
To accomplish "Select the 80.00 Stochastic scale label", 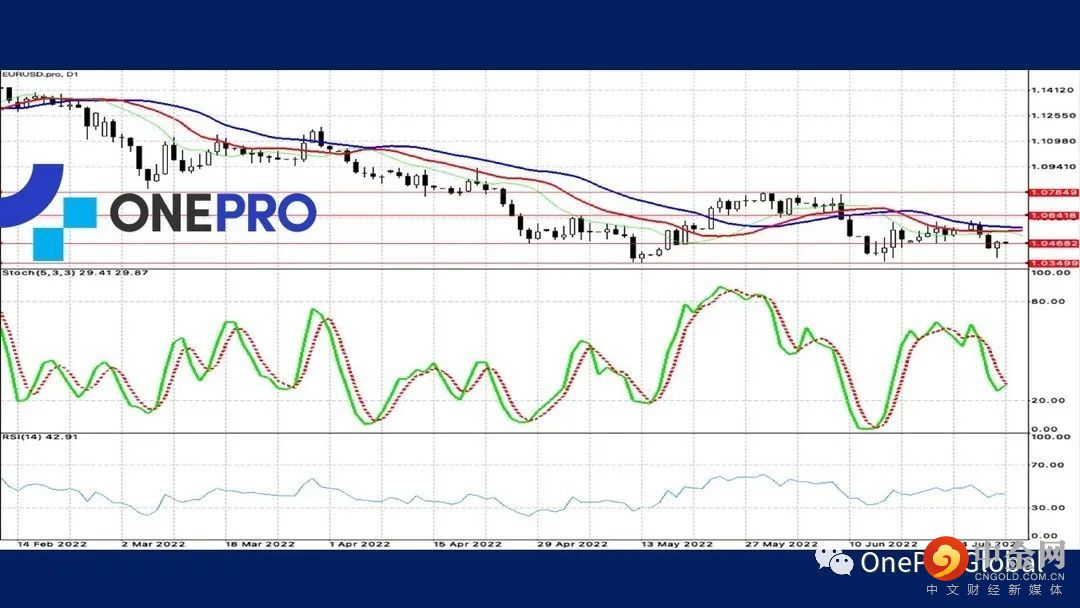I will click(1047, 302).
